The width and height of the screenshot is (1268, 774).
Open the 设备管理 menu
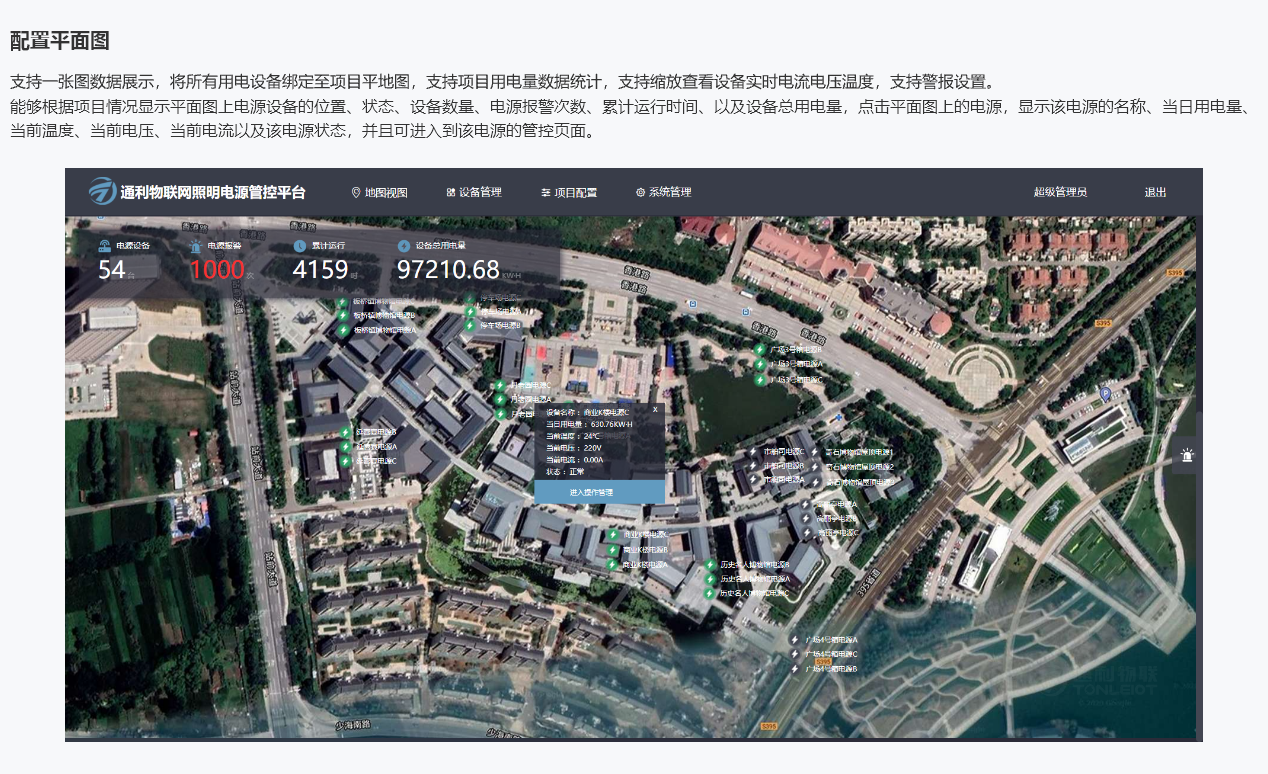click(x=474, y=192)
